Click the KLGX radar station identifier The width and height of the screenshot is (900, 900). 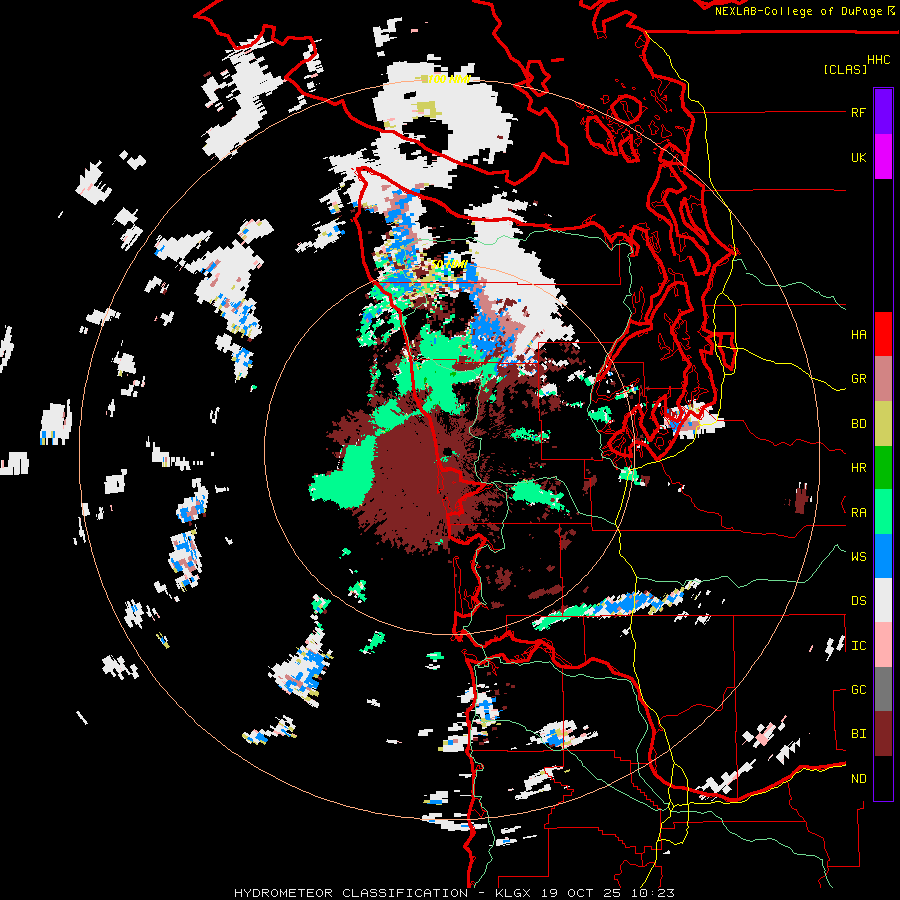pos(514,893)
